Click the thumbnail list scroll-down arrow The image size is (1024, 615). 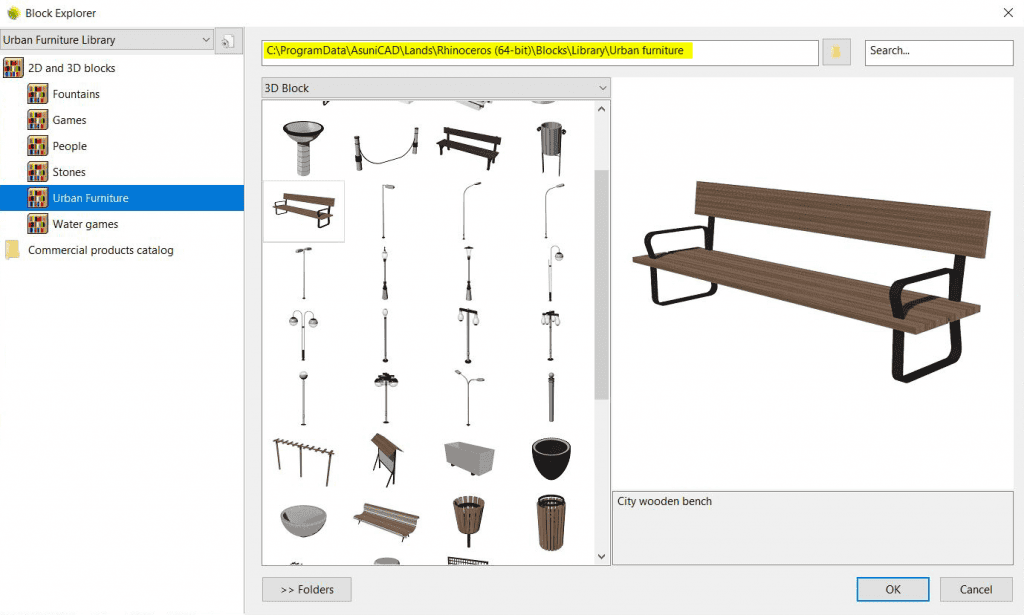pyautogui.click(x=601, y=556)
